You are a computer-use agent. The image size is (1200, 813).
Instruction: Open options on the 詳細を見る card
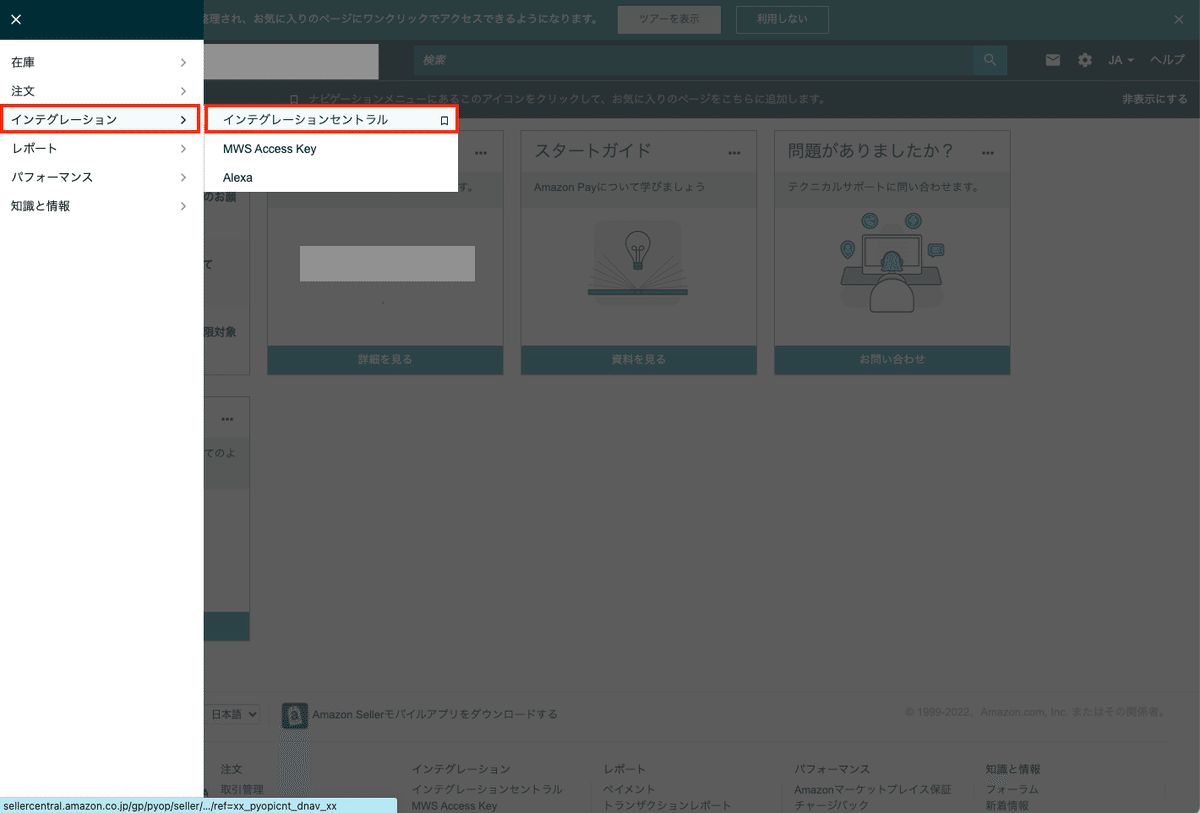(481, 152)
